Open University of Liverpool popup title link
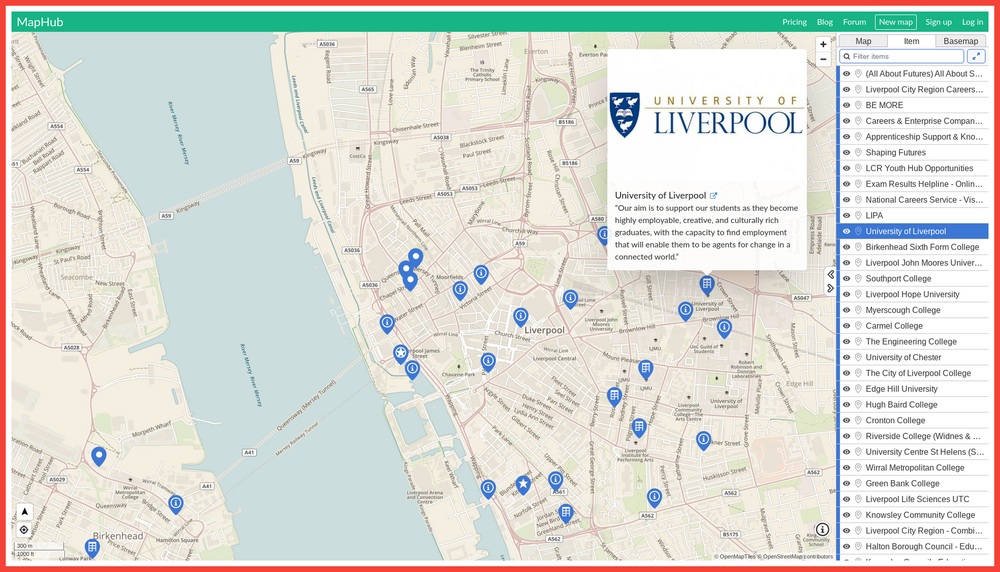Screen dimensions: 1000x572 (x=660, y=196)
